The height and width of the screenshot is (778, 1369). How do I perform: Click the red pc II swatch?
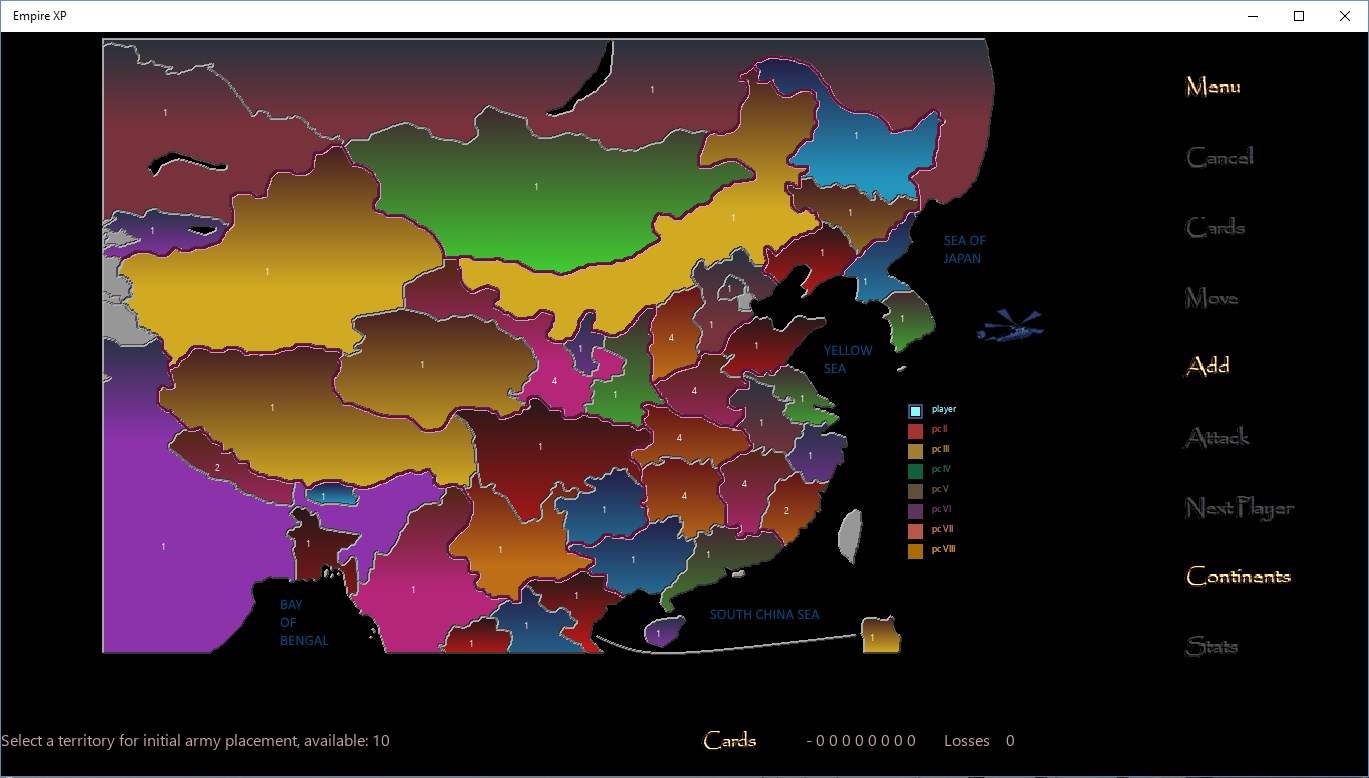pyautogui.click(x=915, y=431)
